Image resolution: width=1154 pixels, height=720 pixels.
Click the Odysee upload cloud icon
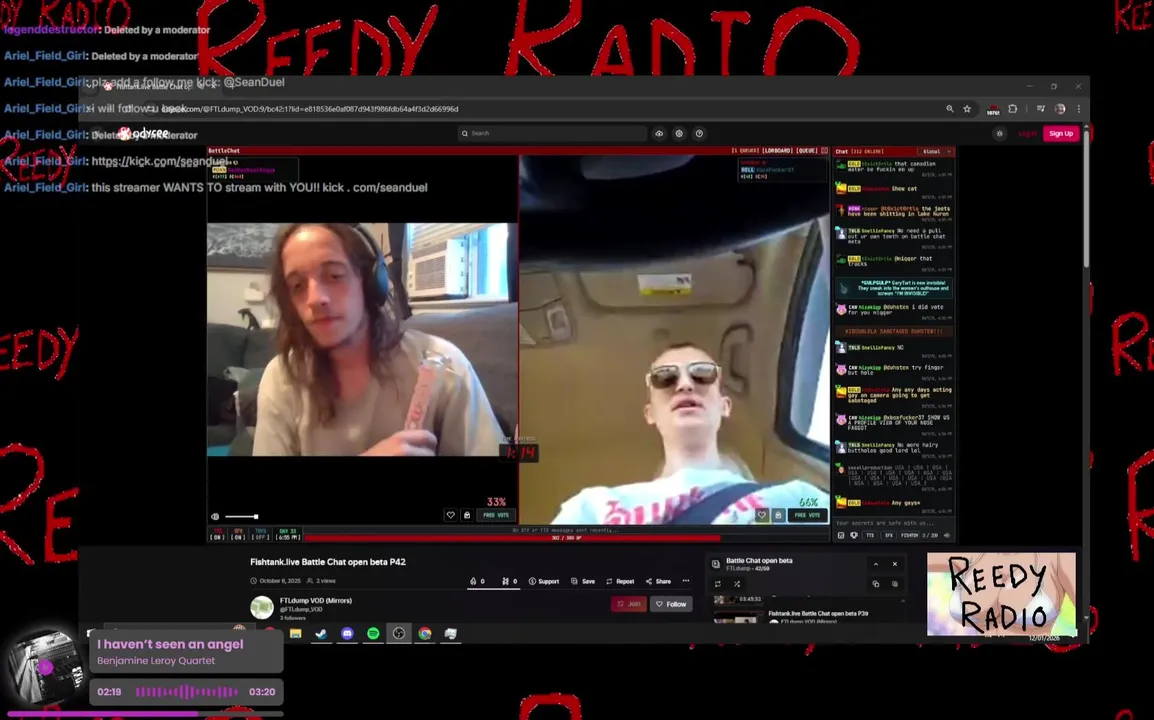(659, 133)
